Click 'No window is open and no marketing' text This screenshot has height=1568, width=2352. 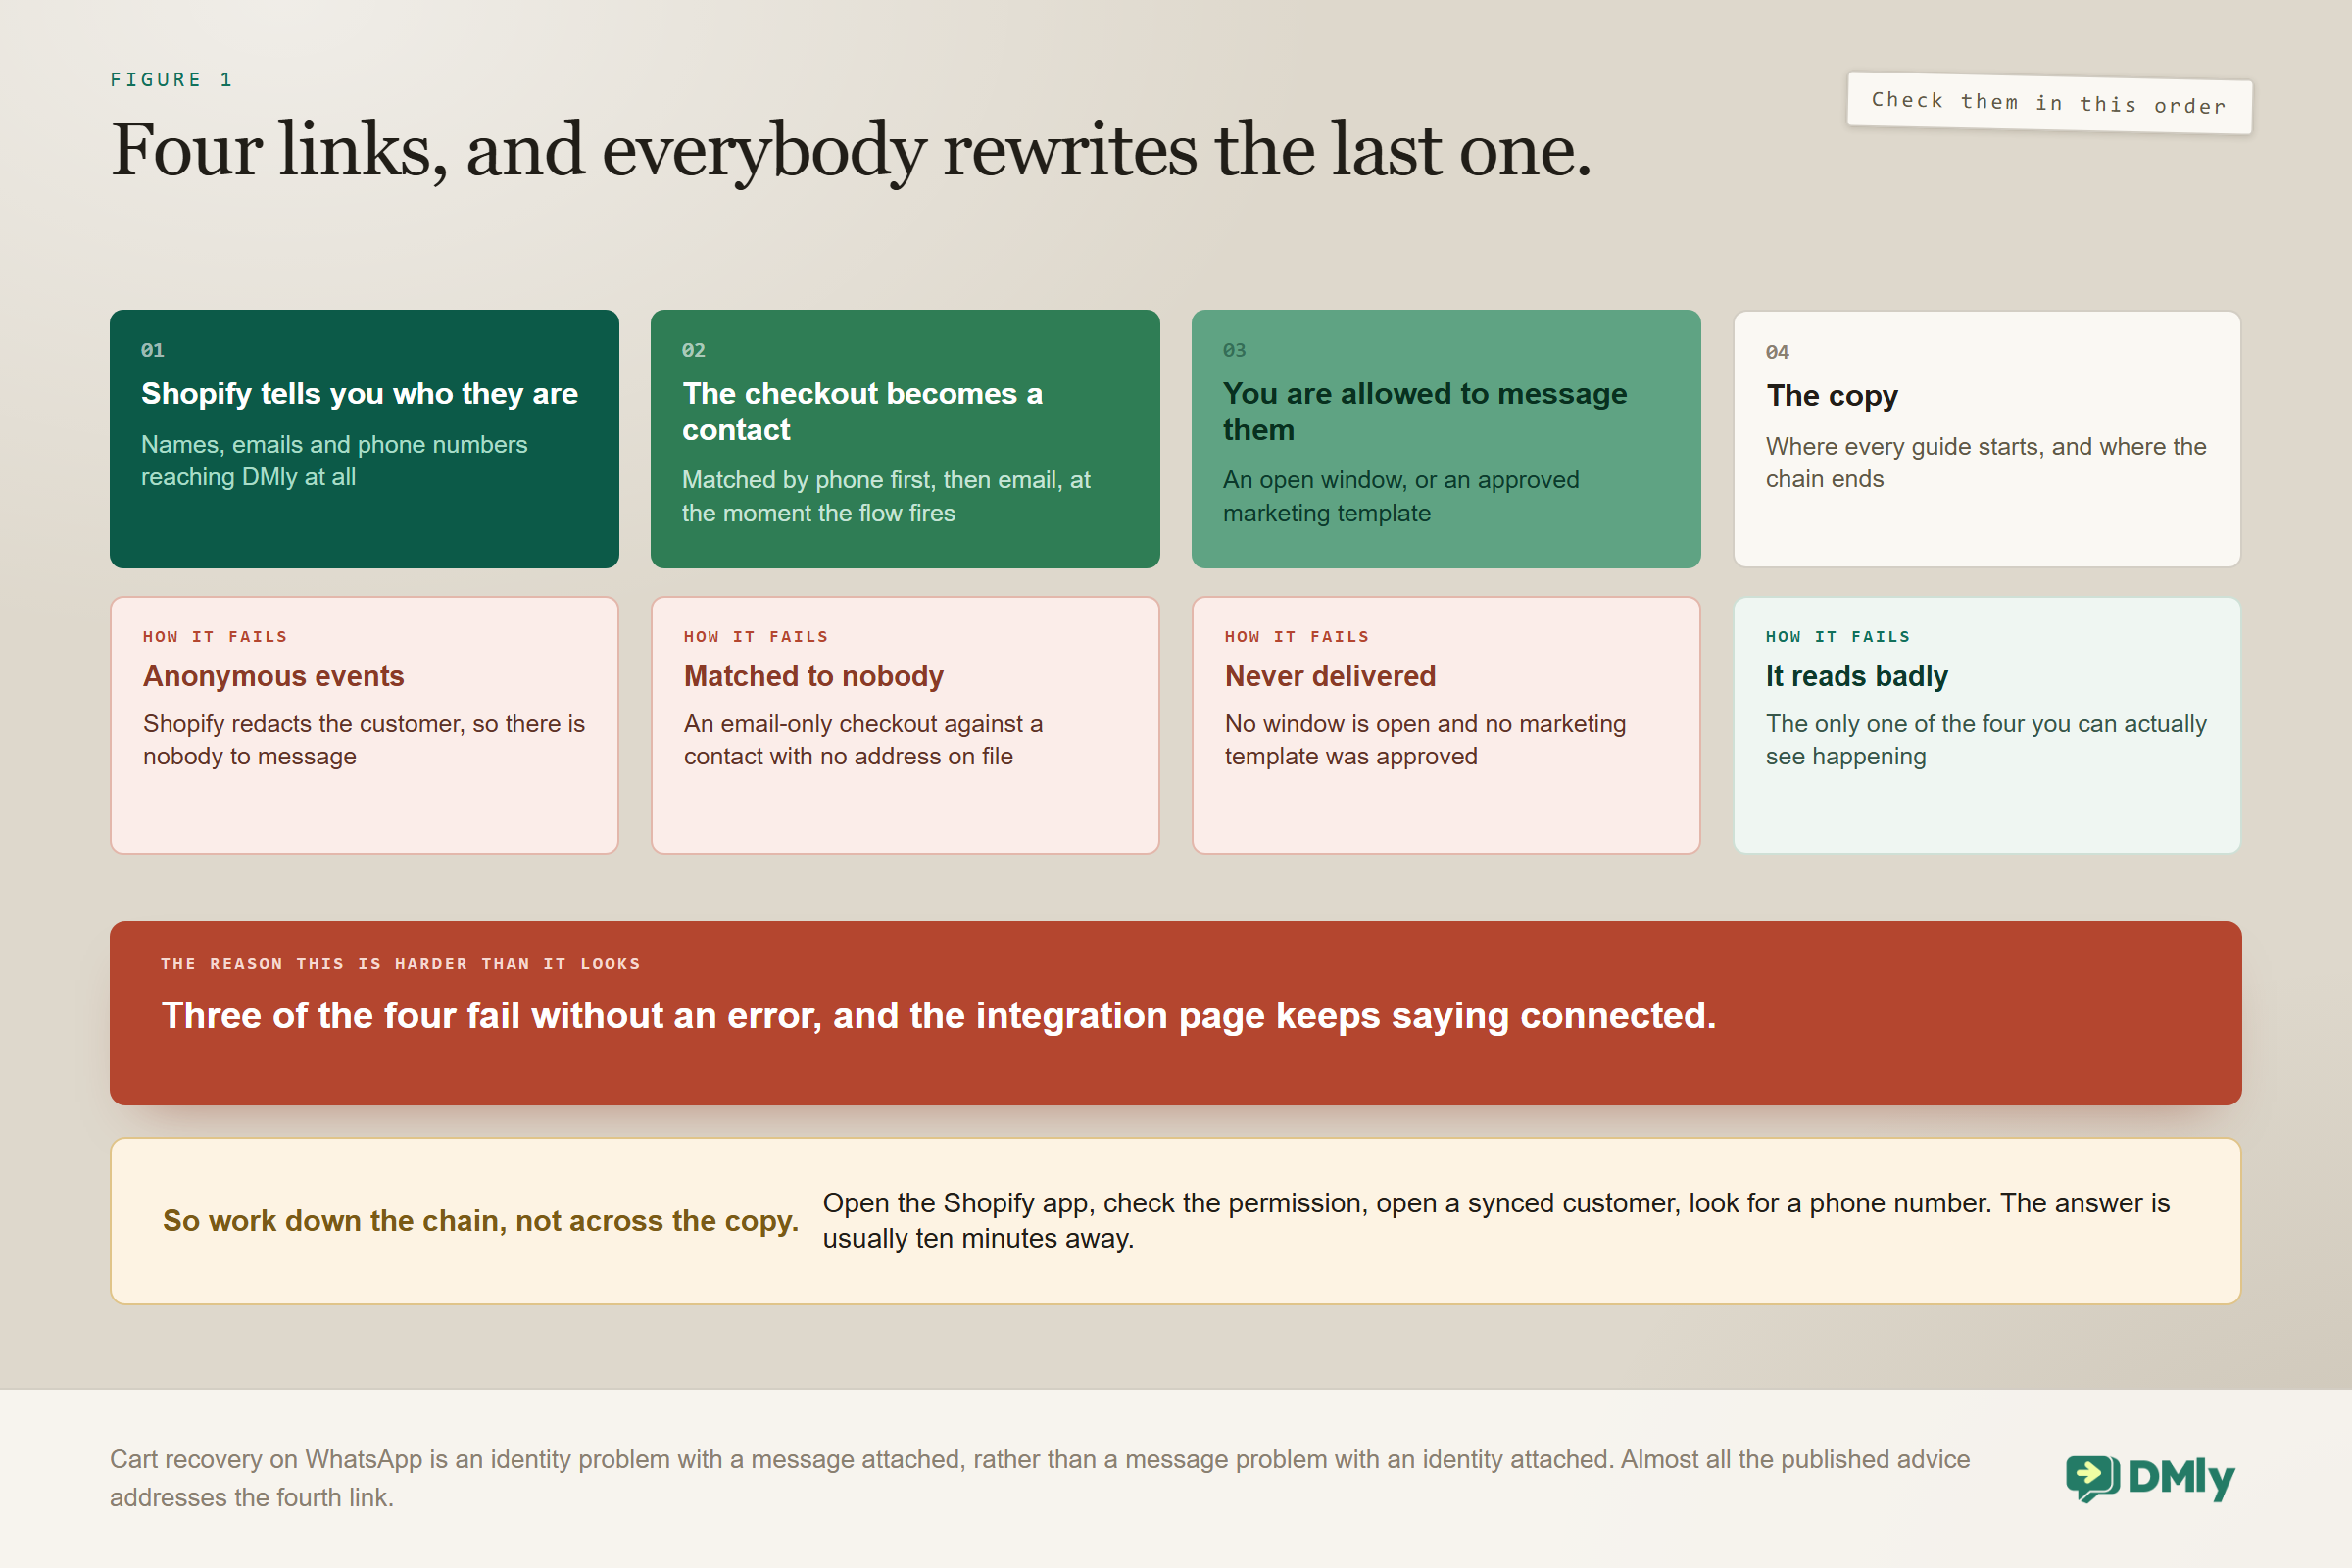click(x=1425, y=740)
